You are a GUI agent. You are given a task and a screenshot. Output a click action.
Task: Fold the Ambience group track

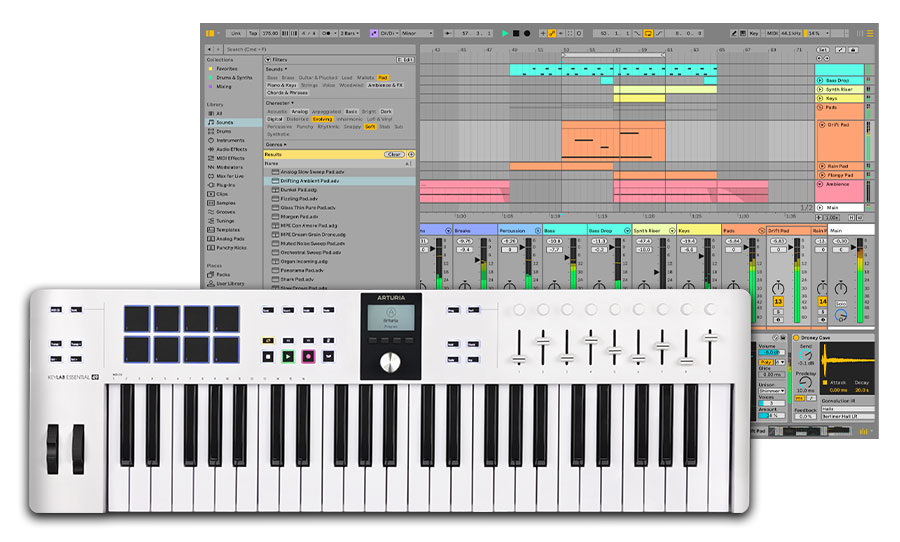pos(820,184)
